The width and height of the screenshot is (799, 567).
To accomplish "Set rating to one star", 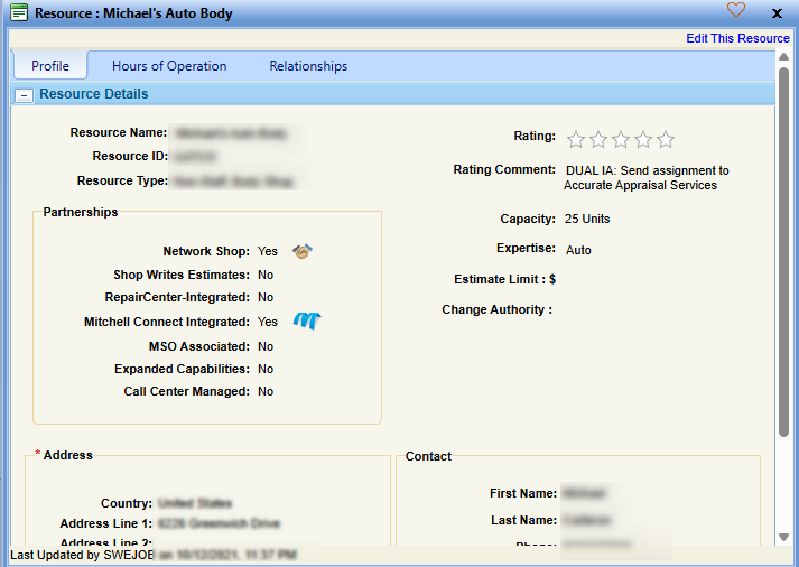I will (576, 140).
